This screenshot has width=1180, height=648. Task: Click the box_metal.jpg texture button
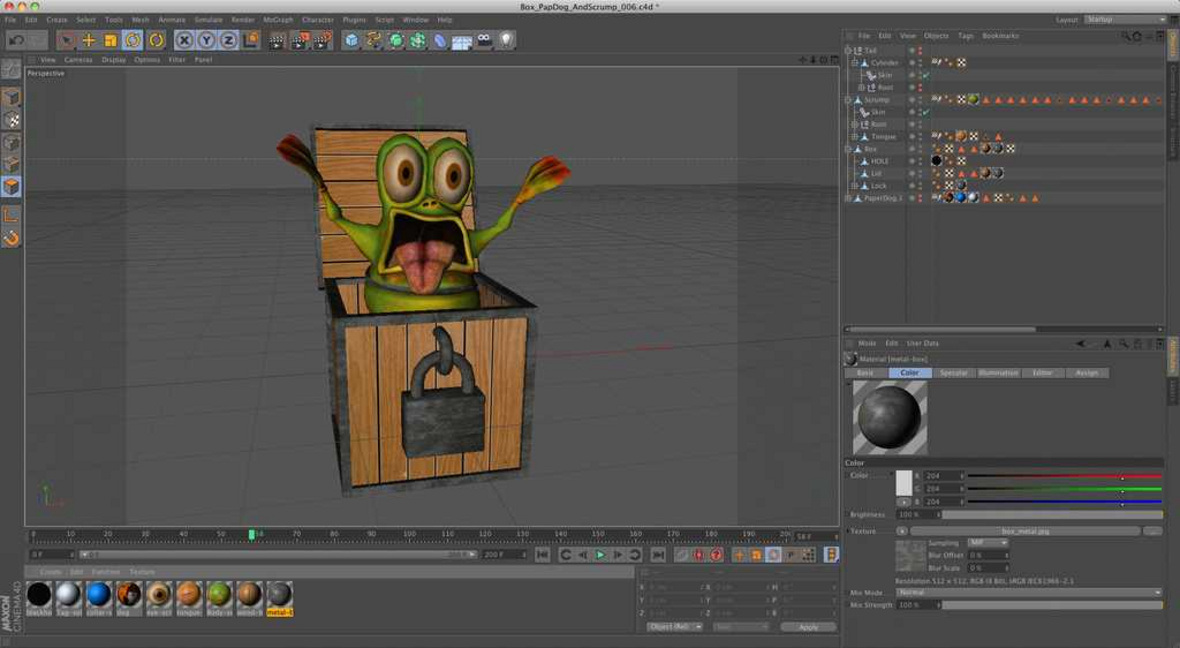click(x=1024, y=531)
